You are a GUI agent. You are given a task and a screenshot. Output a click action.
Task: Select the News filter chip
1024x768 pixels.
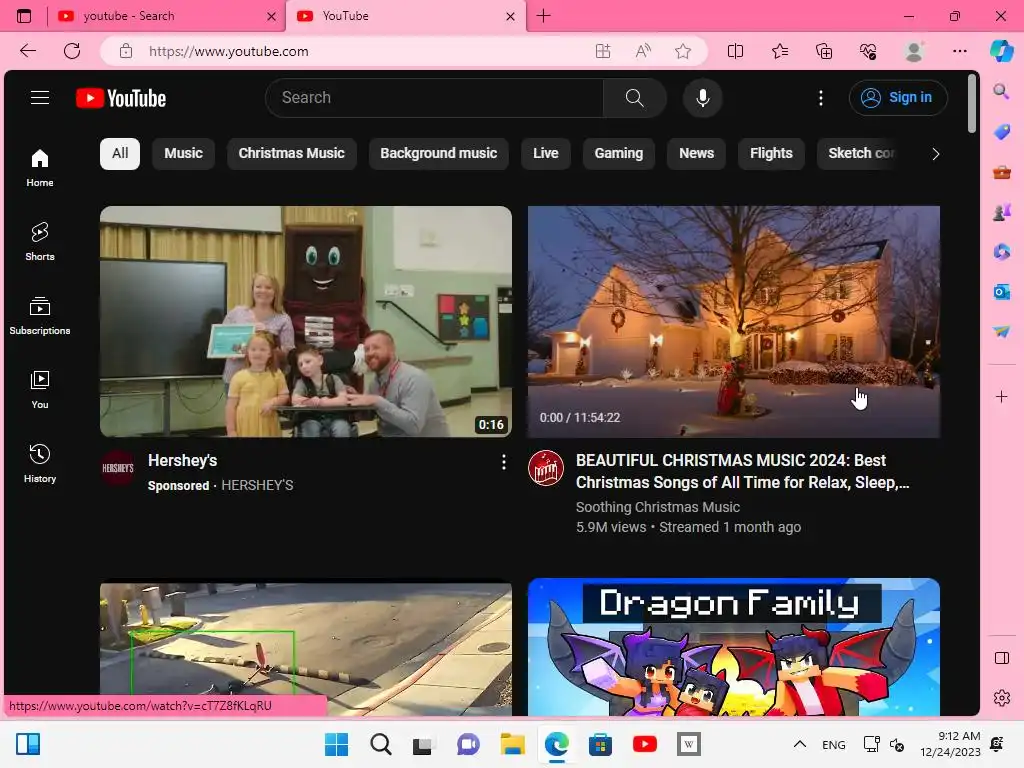click(696, 153)
